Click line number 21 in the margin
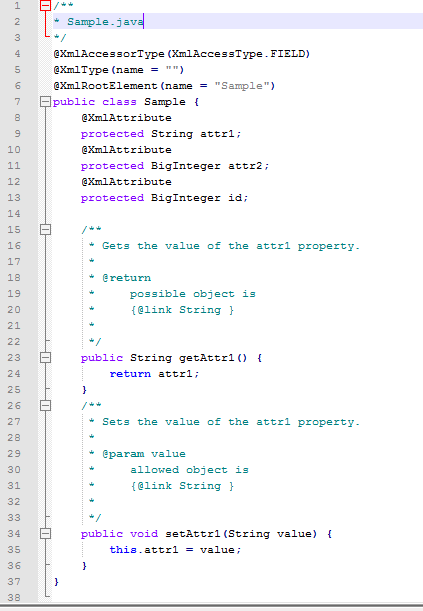Image resolution: width=423 pixels, height=611 pixels. (14, 325)
